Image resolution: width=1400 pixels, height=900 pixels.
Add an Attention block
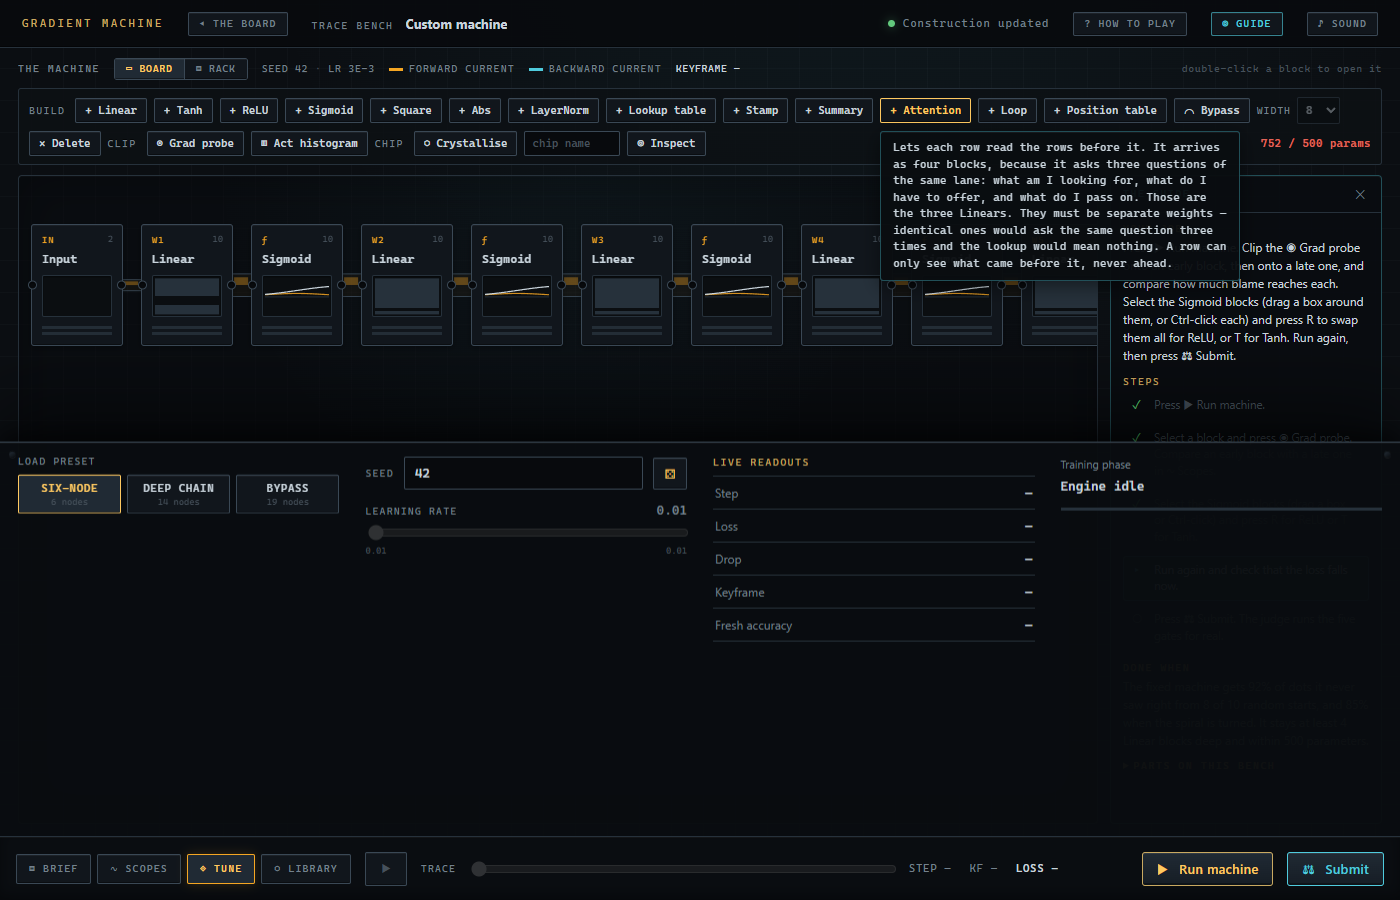(926, 111)
